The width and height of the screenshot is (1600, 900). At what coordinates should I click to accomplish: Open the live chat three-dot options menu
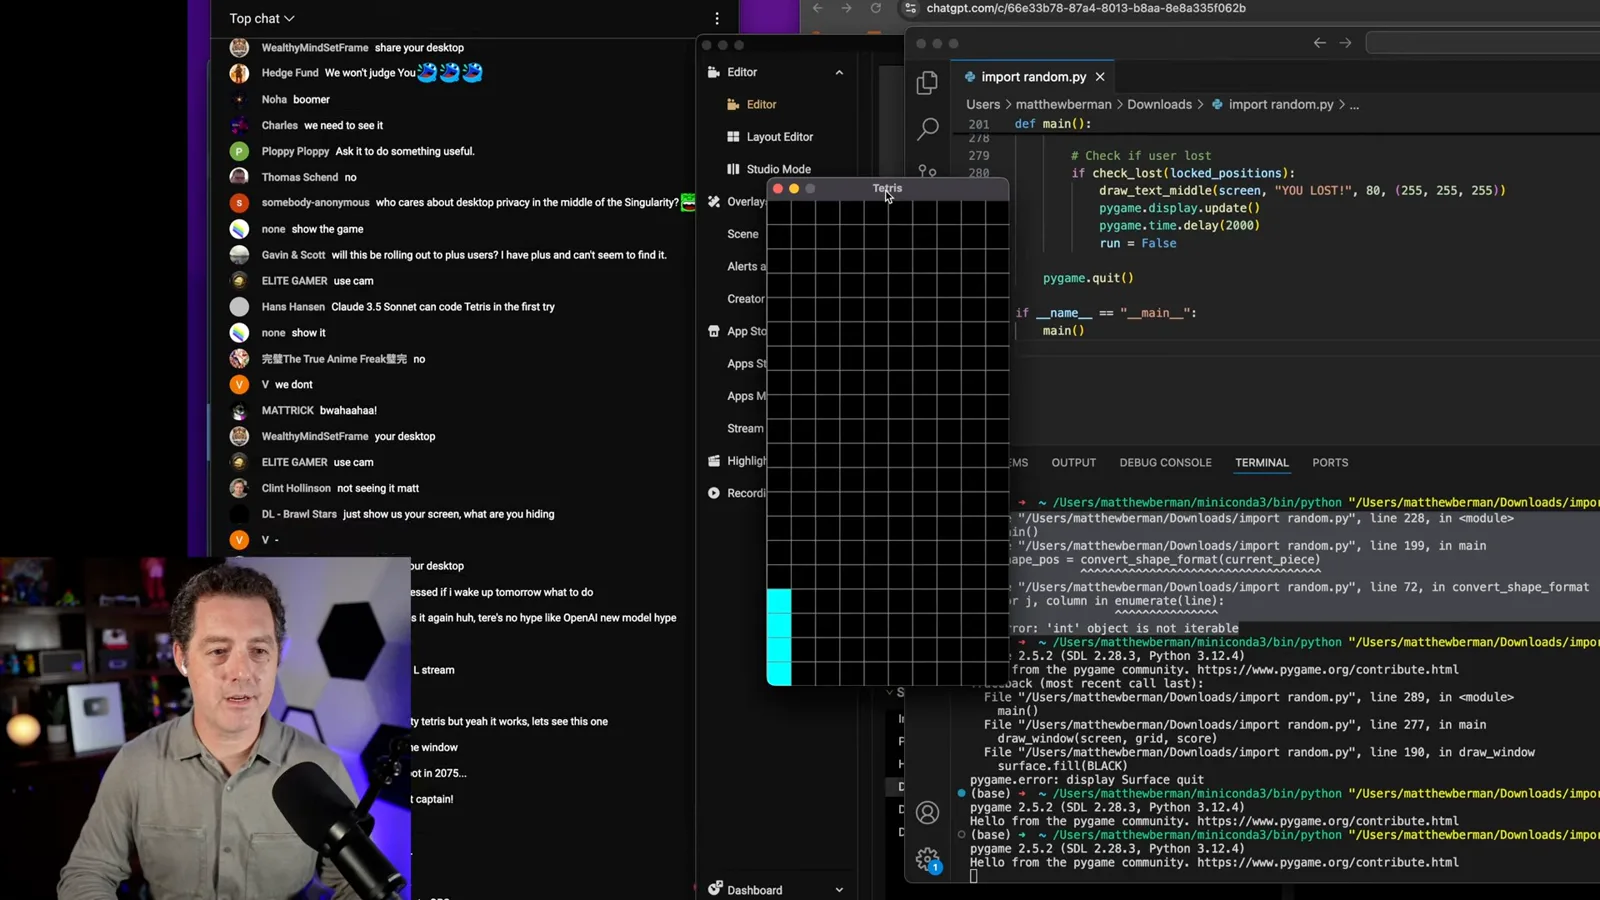[717, 19]
